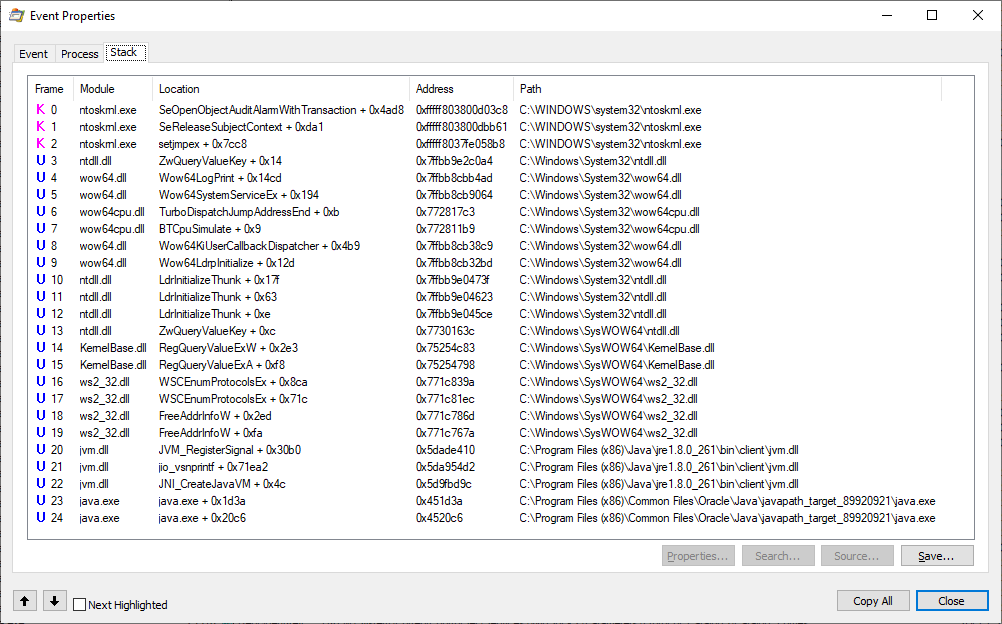Sort by the Module column header
This screenshot has width=1002, height=624.
coord(97,89)
